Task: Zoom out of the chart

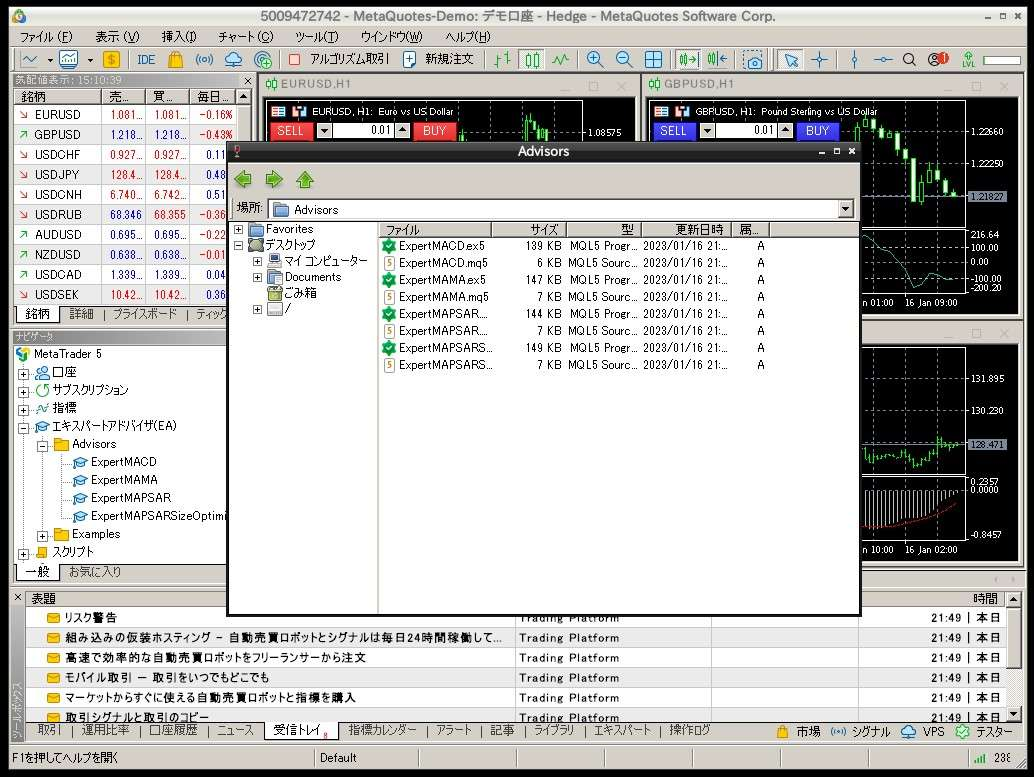Action: point(624,59)
